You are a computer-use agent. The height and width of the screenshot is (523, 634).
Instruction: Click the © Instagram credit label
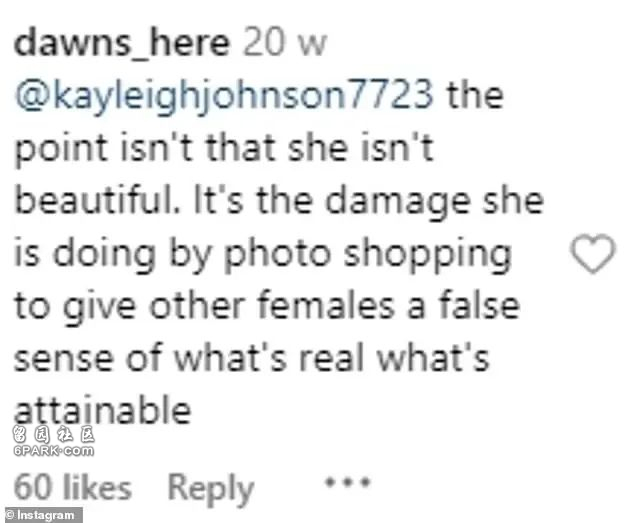coord(41,515)
